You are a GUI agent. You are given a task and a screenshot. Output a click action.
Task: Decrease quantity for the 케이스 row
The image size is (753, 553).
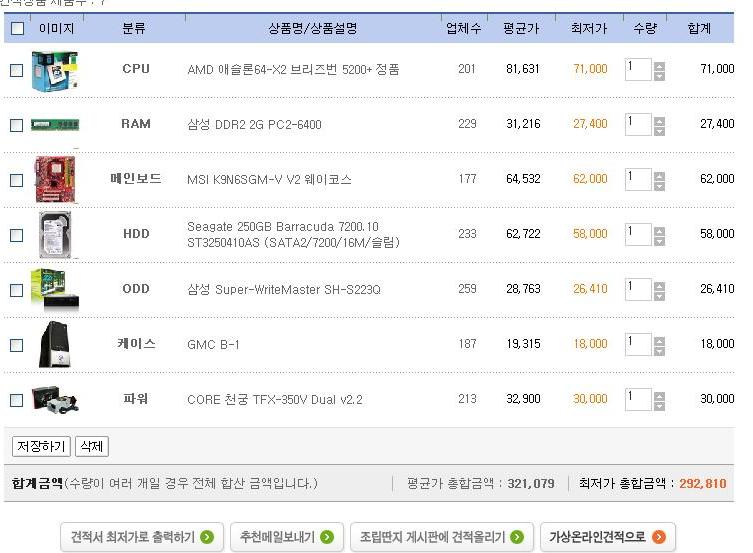(x=659, y=351)
